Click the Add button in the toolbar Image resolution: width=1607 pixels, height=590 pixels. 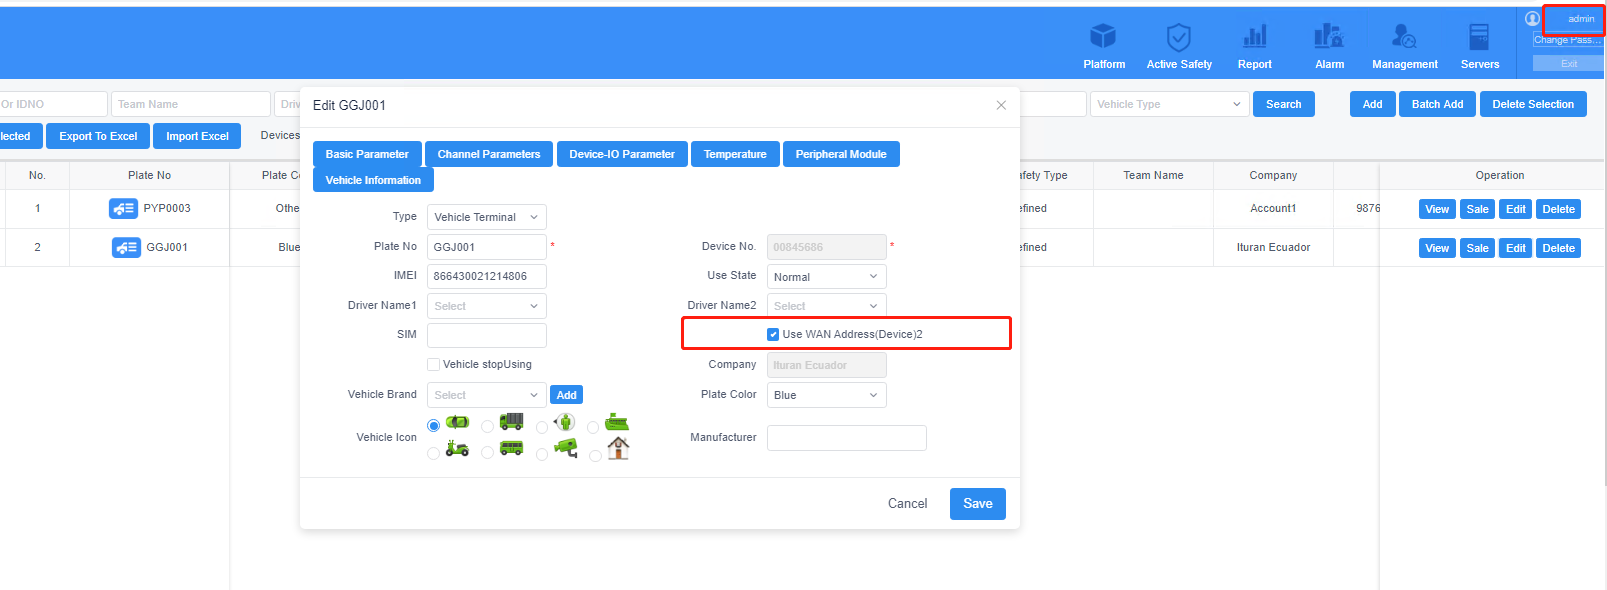(1372, 104)
